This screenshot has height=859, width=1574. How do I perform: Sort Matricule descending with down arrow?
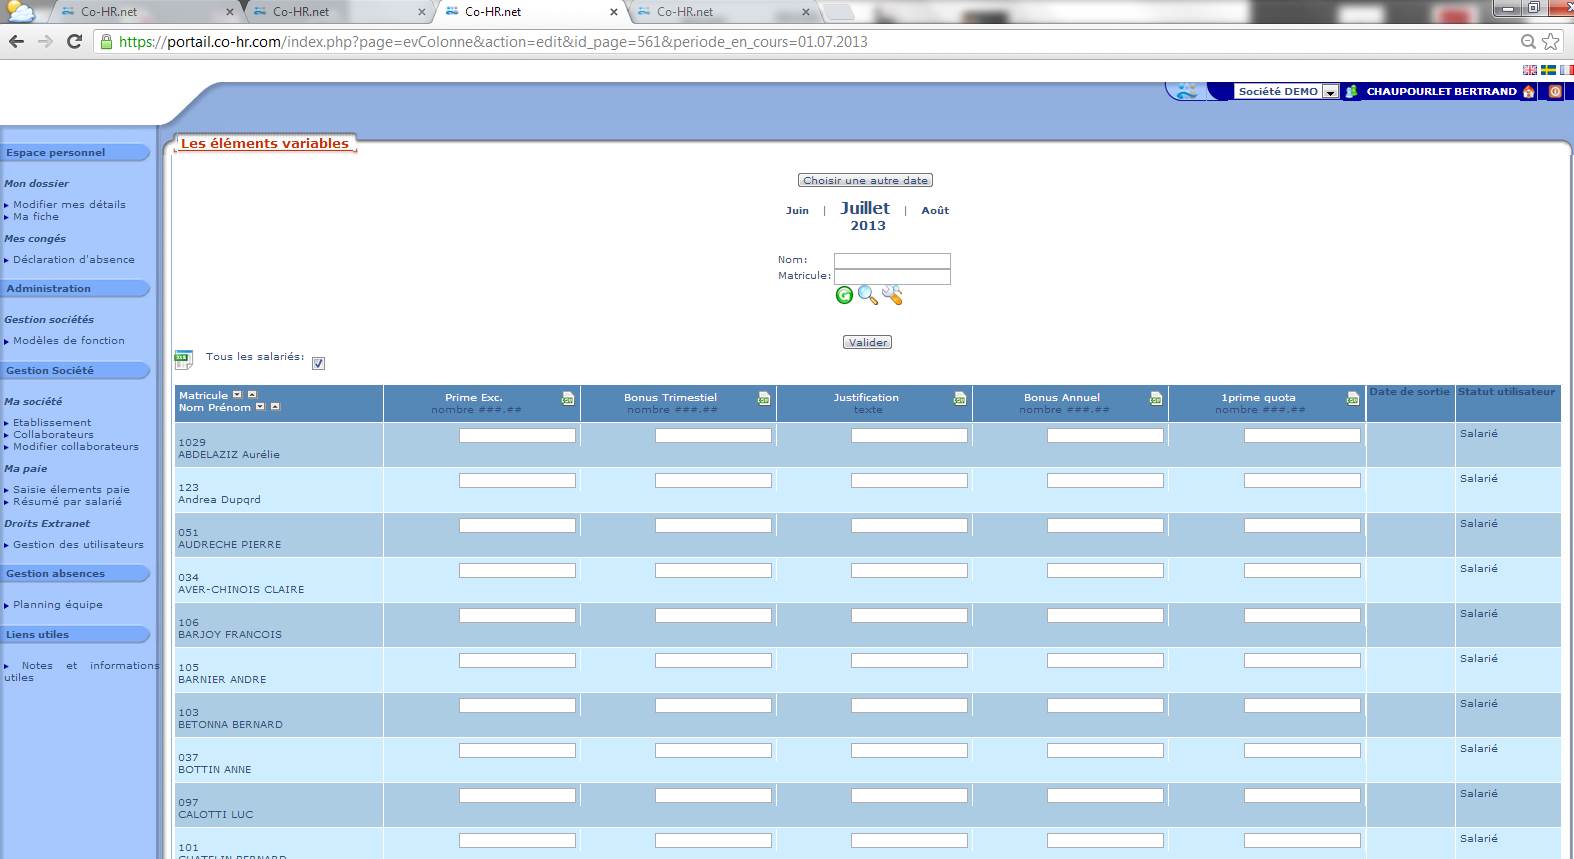[x=237, y=395]
